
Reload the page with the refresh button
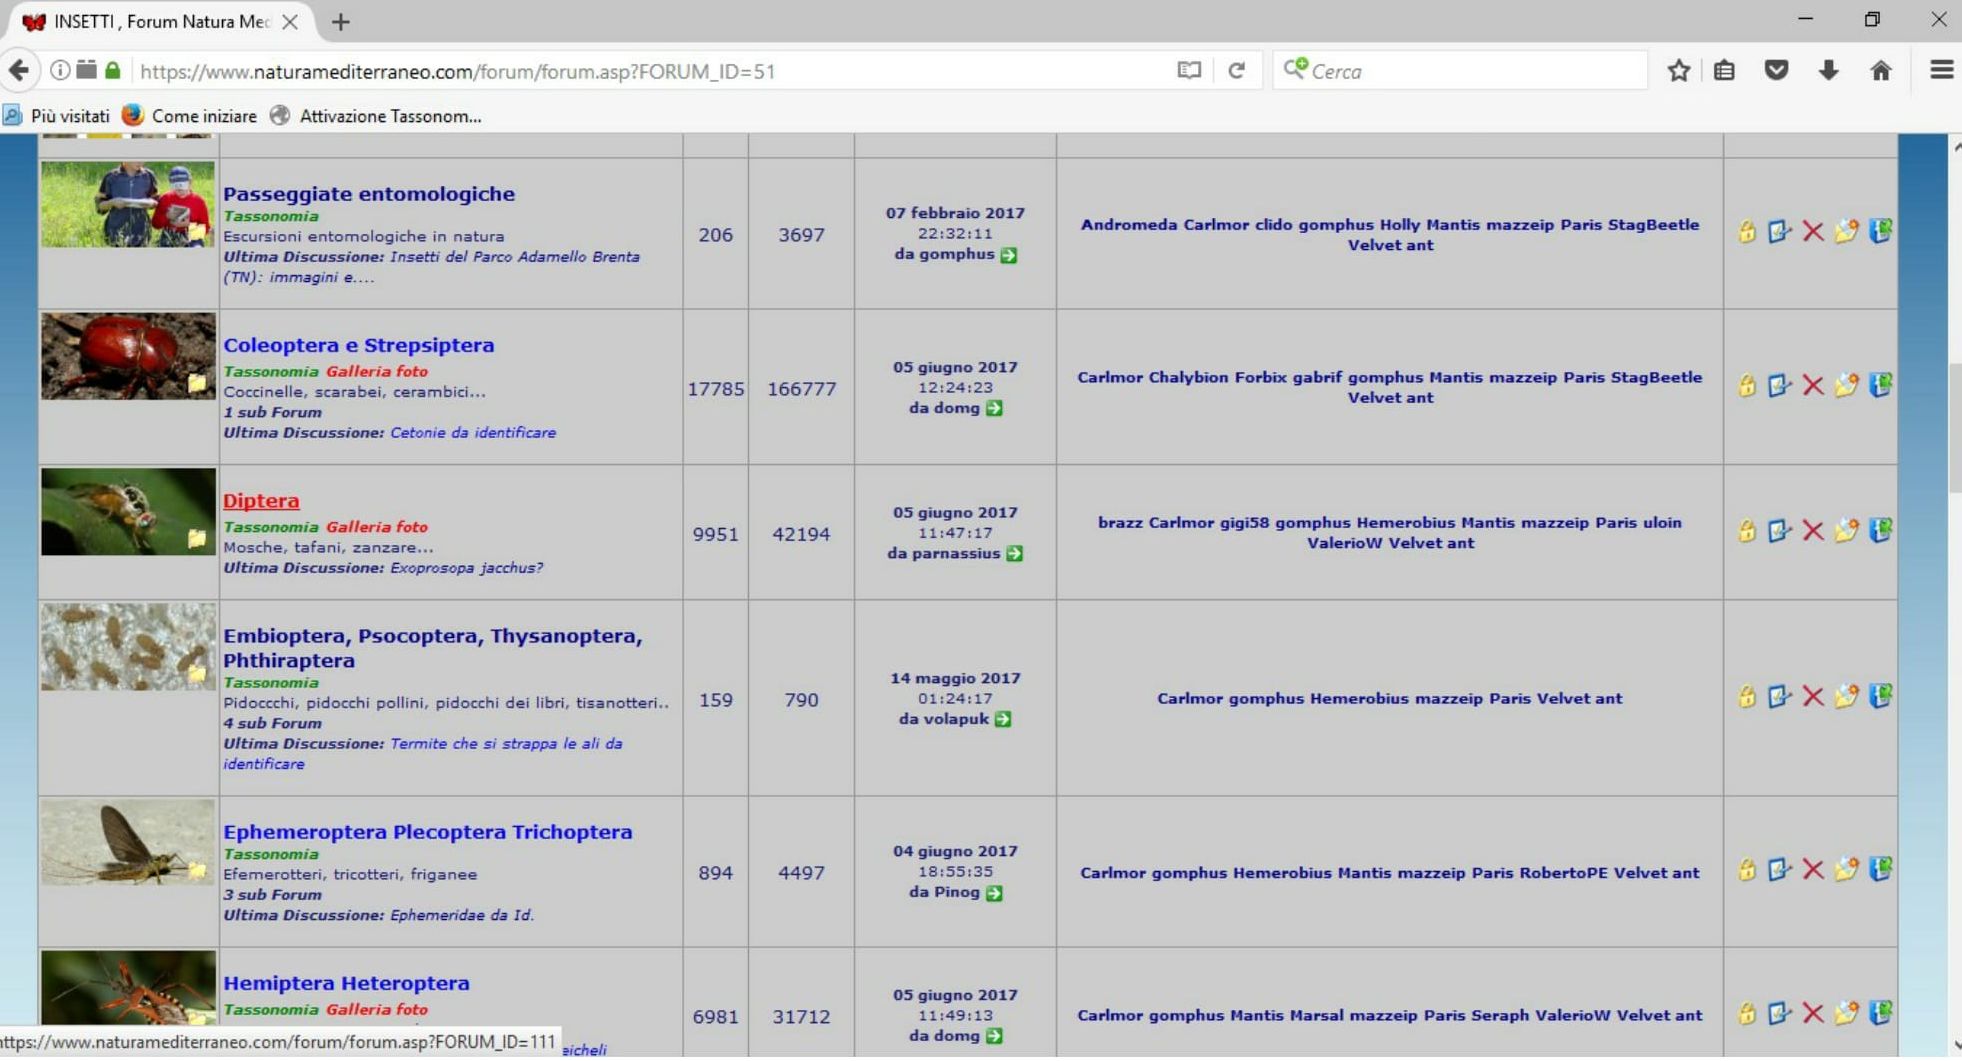point(1237,71)
